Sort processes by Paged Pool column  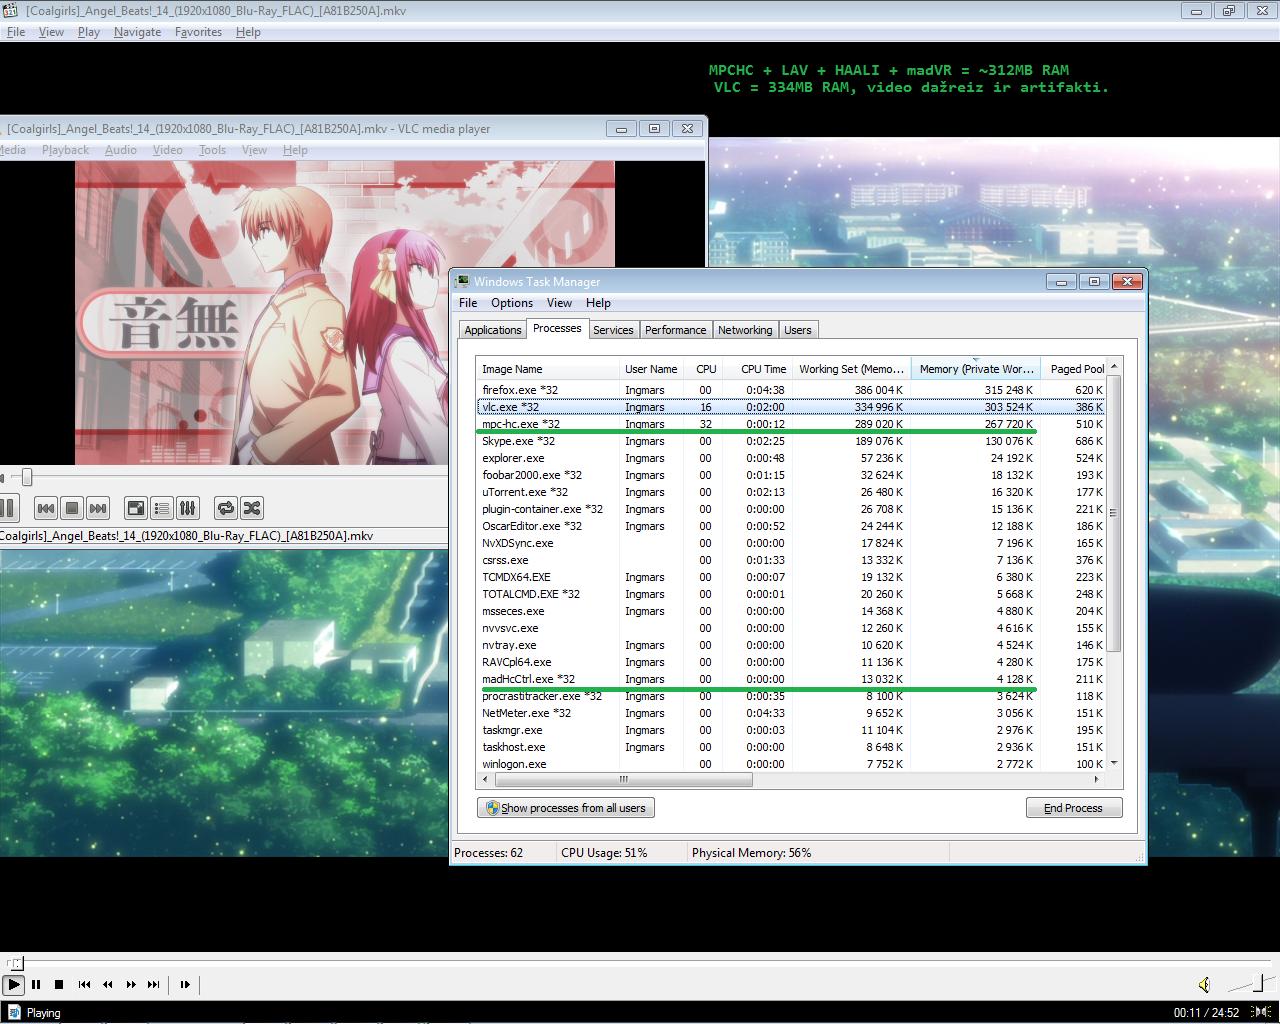tap(1075, 369)
